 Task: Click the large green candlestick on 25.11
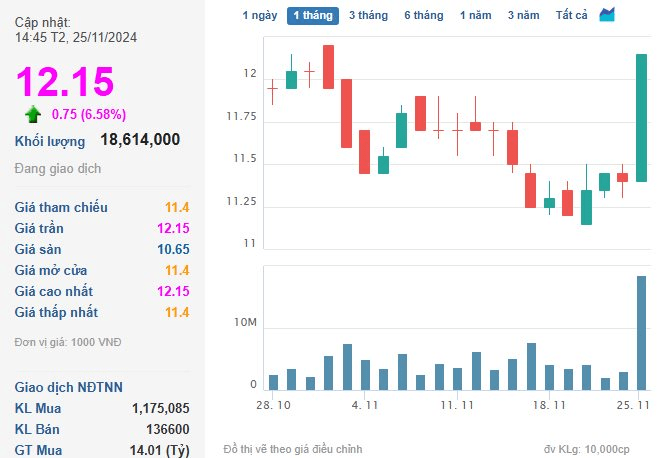pyautogui.click(x=641, y=117)
